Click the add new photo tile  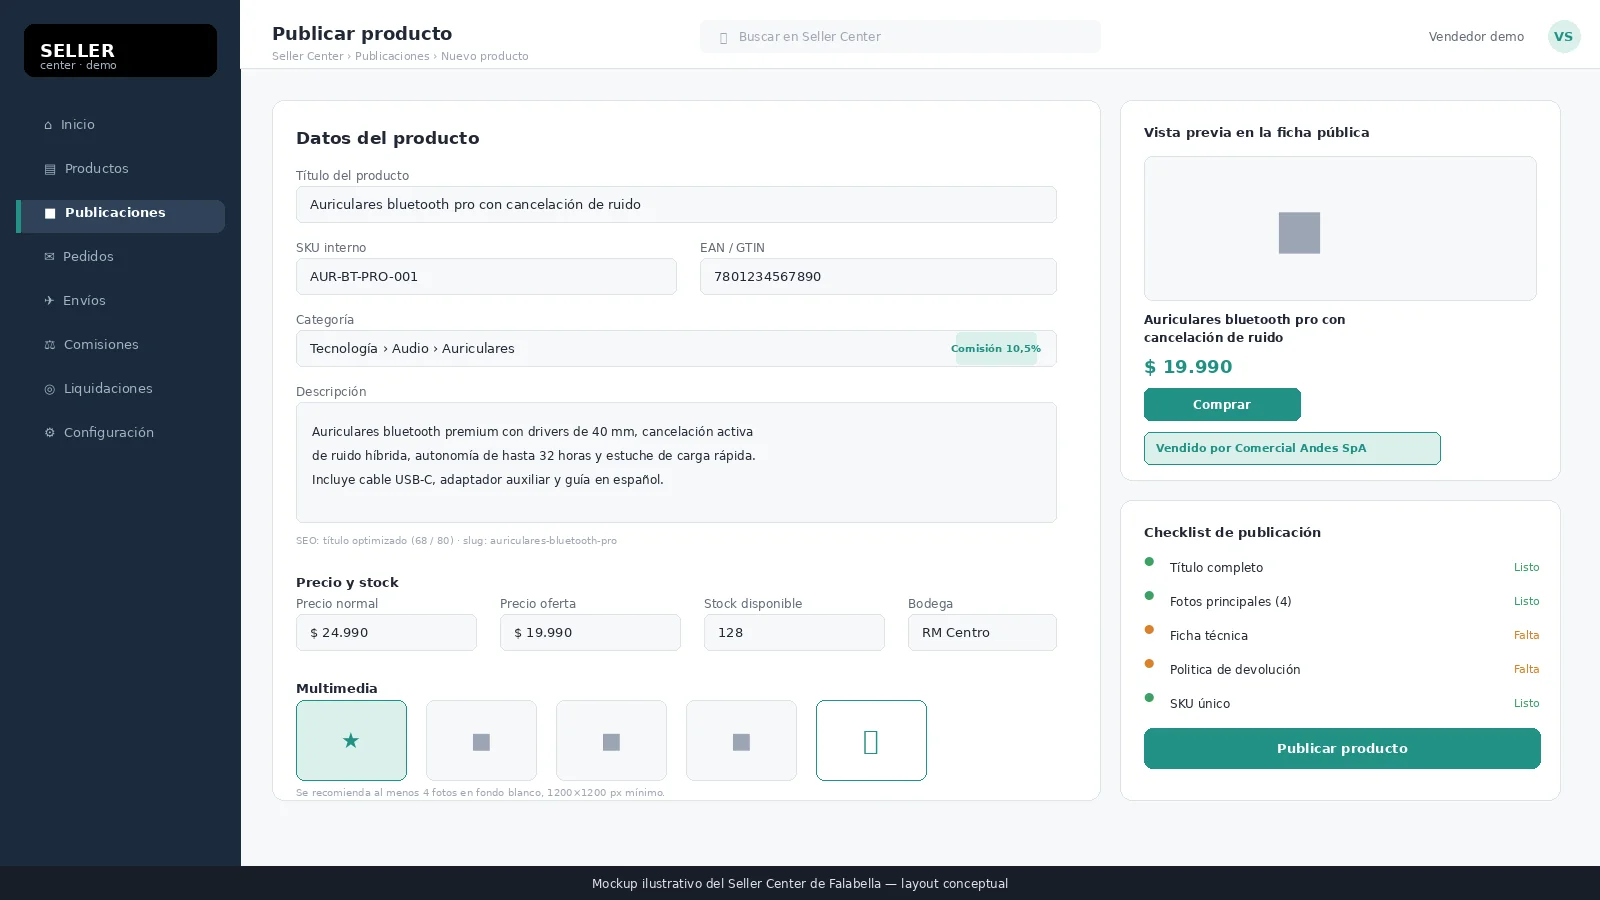pyautogui.click(x=871, y=740)
